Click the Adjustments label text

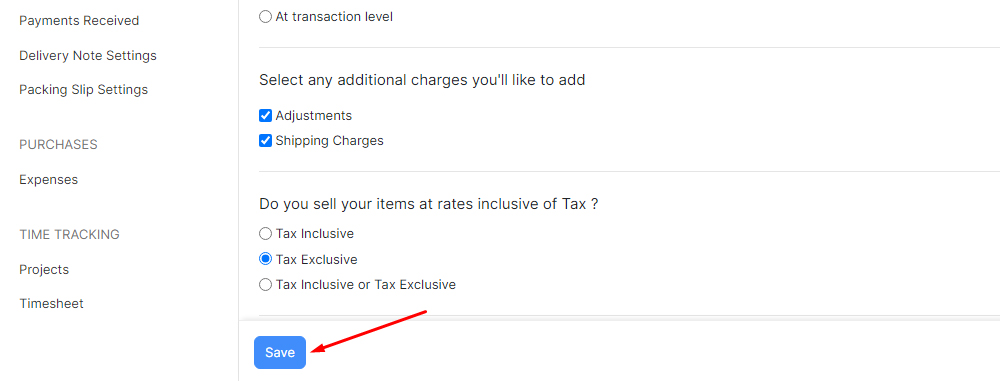click(x=314, y=116)
